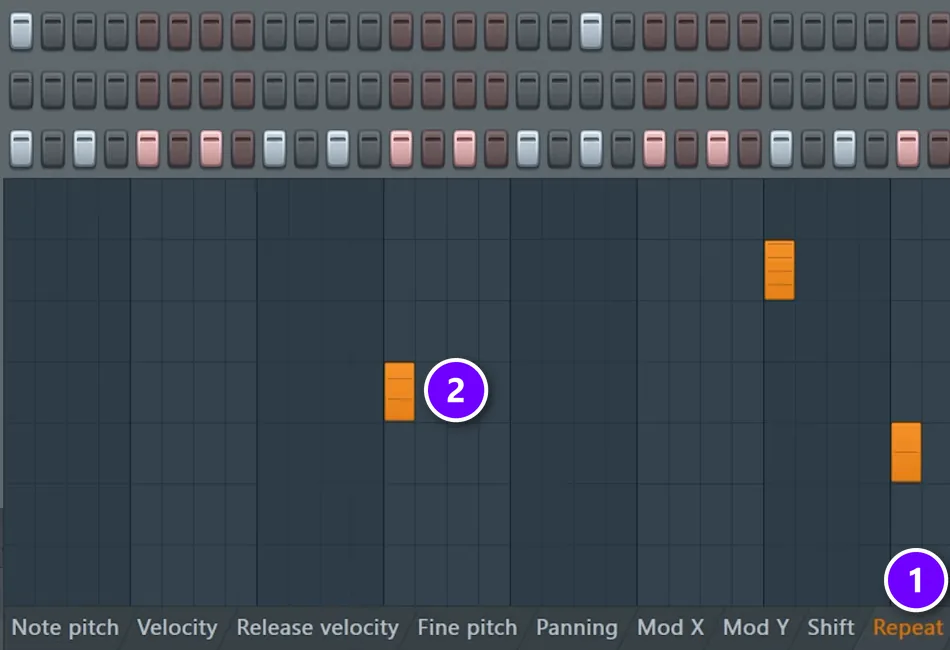Enable step 21 in the middle row
The image size is (950, 650).
[654, 90]
